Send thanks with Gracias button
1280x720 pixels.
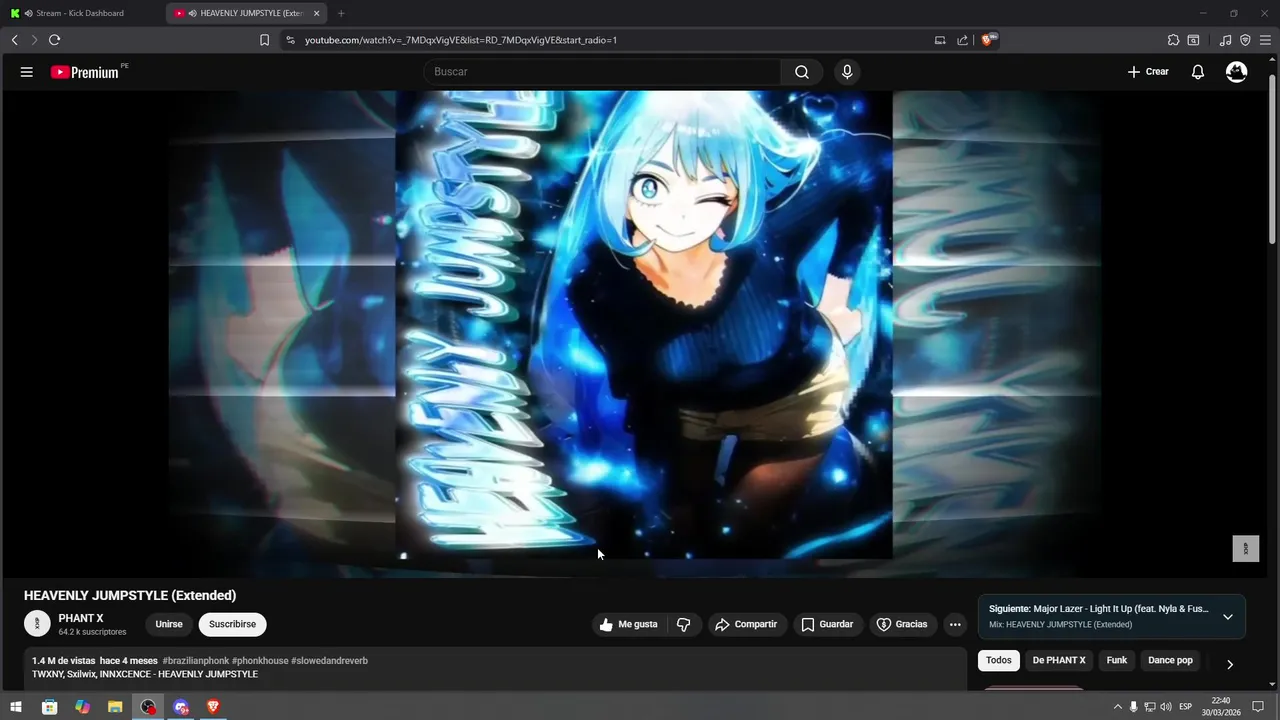[902, 624]
